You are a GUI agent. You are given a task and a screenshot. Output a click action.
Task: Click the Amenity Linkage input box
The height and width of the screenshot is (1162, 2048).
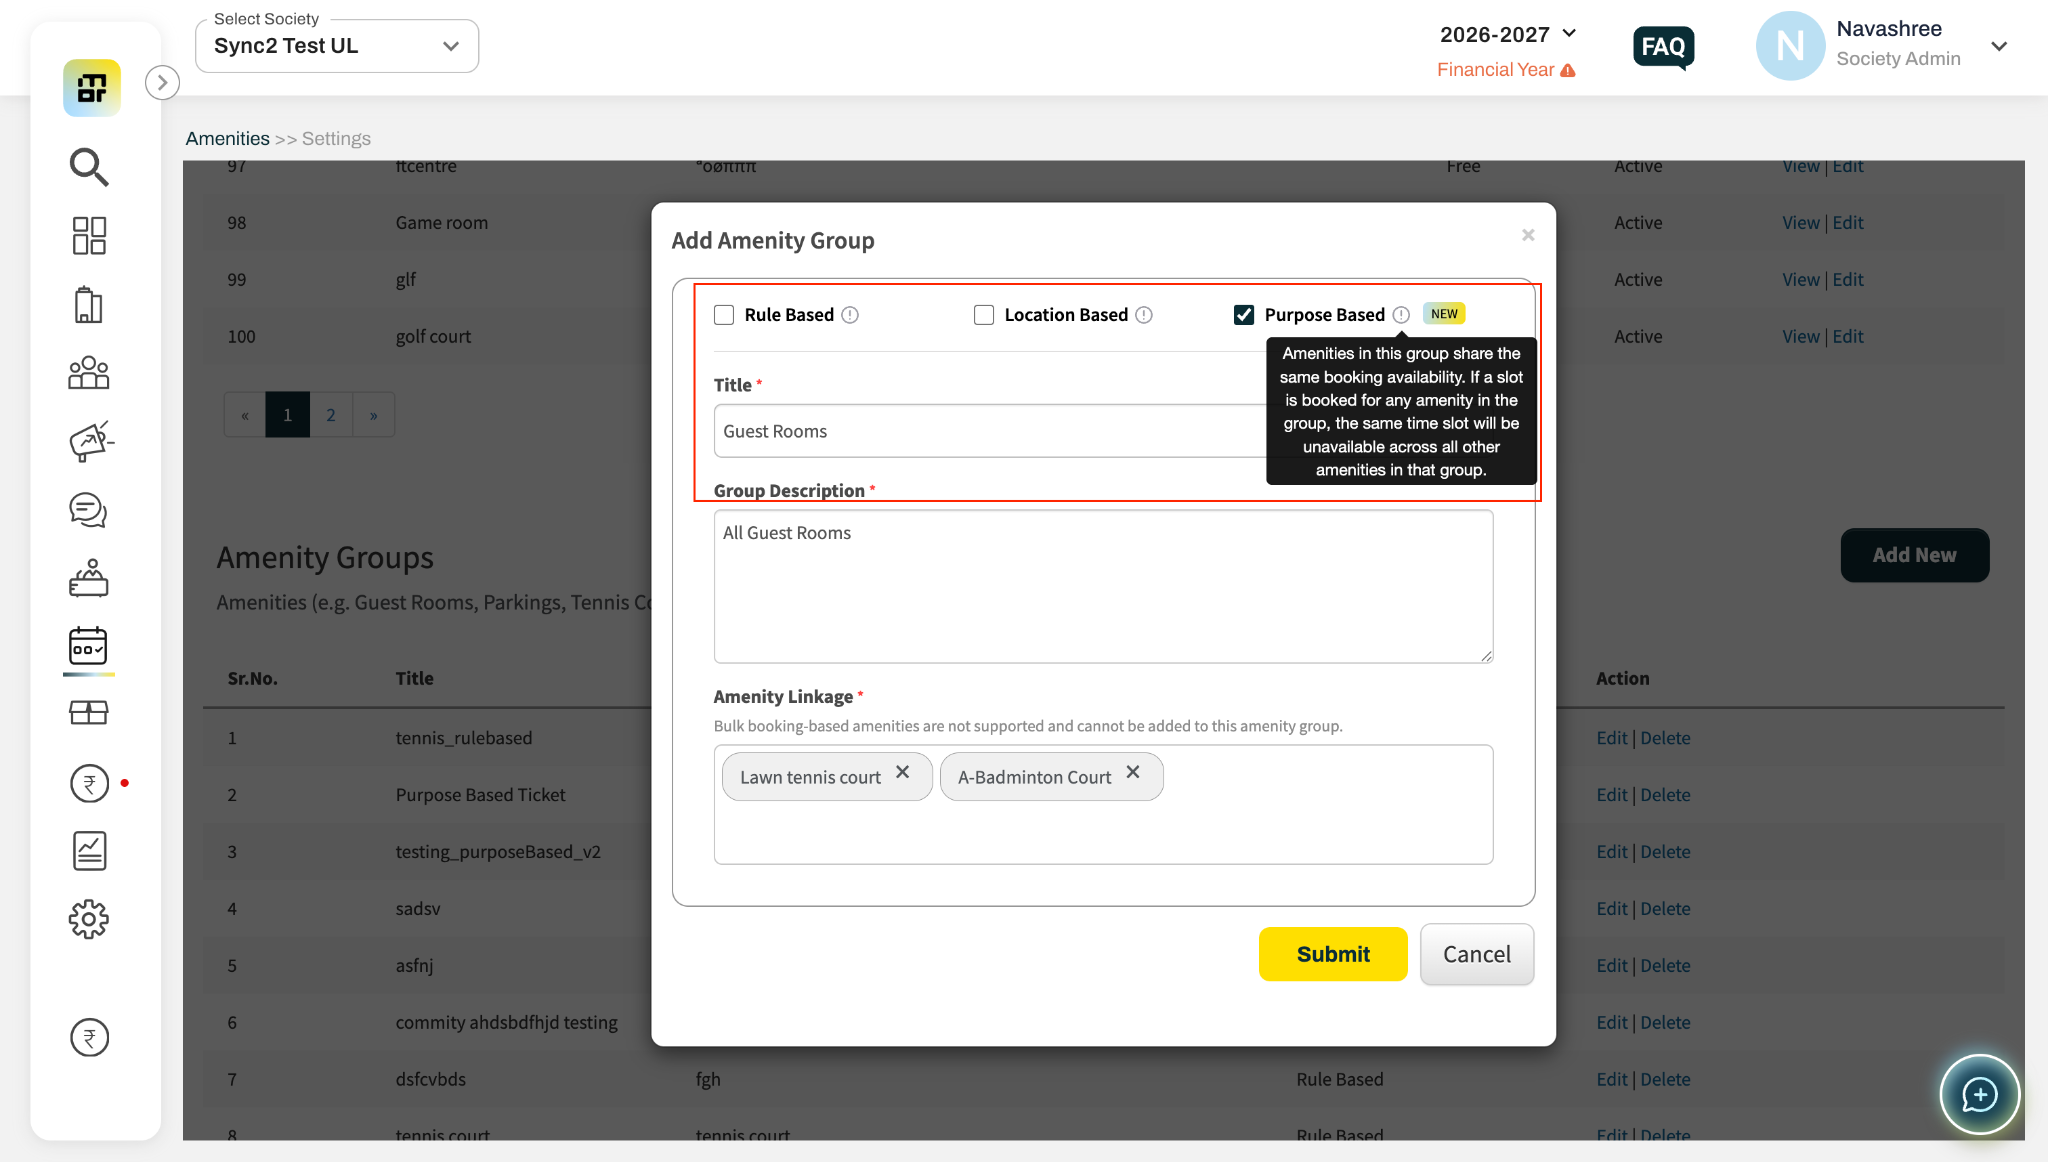pyautogui.click(x=1103, y=804)
